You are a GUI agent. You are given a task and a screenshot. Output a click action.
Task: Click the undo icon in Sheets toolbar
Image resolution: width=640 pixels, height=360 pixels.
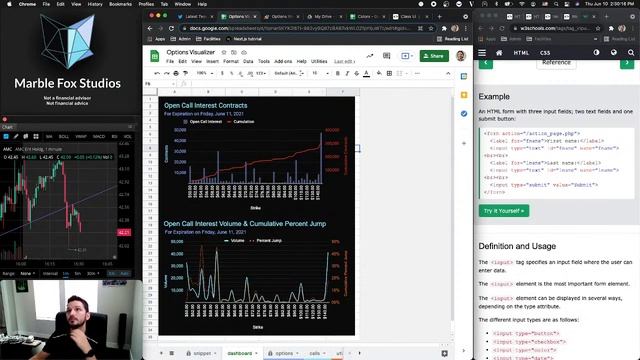coord(157,73)
